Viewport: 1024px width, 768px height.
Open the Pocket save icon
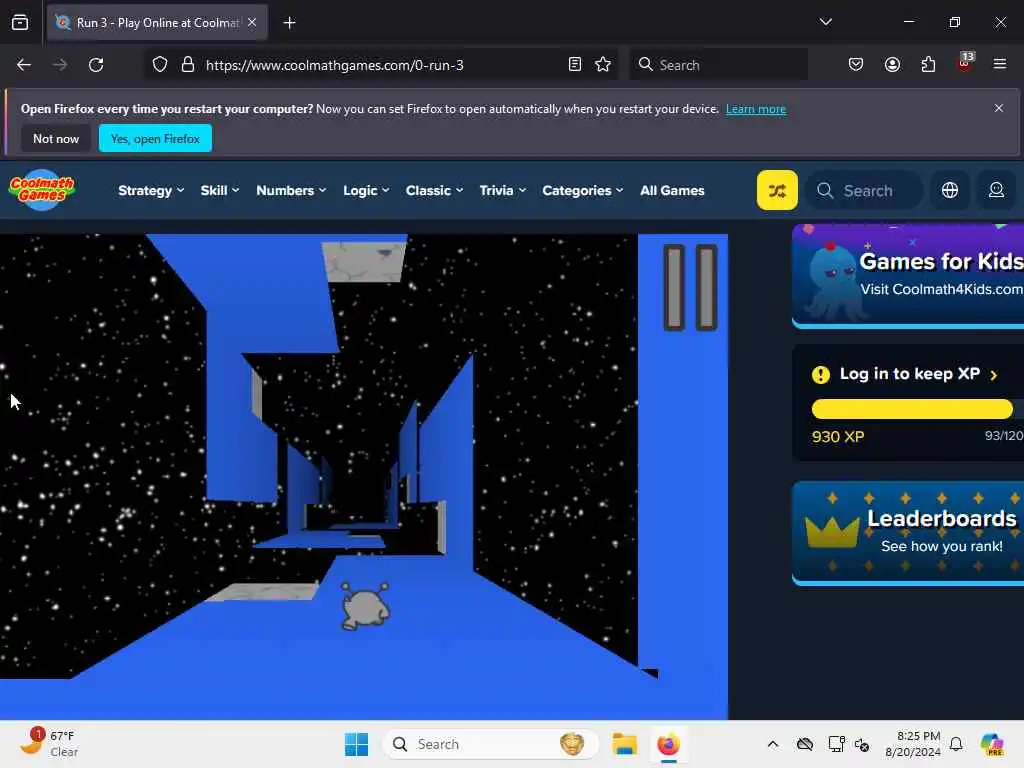[856, 65]
